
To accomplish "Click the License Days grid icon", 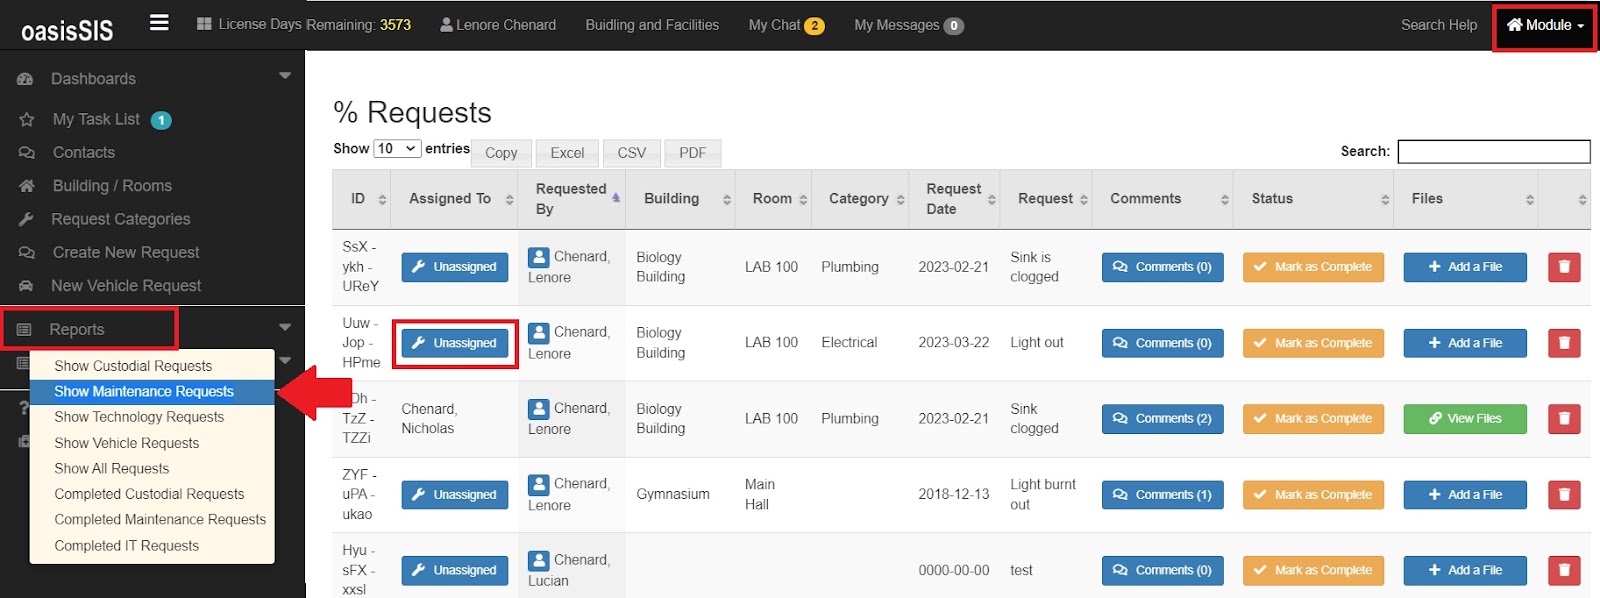I will tap(204, 24).
